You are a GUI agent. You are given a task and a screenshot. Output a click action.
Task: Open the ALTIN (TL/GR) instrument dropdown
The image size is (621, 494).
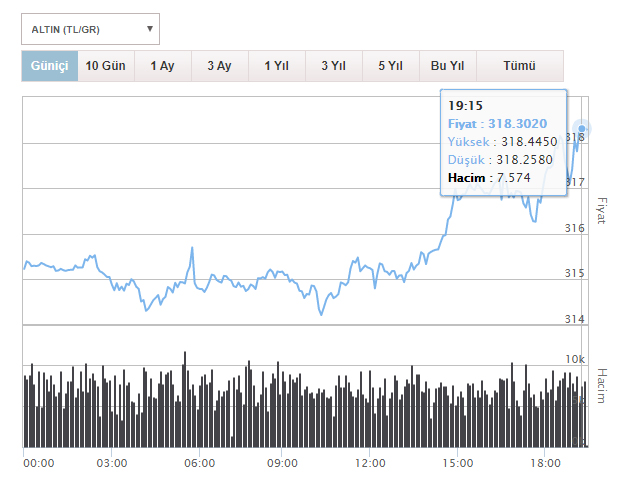[90, 29]
